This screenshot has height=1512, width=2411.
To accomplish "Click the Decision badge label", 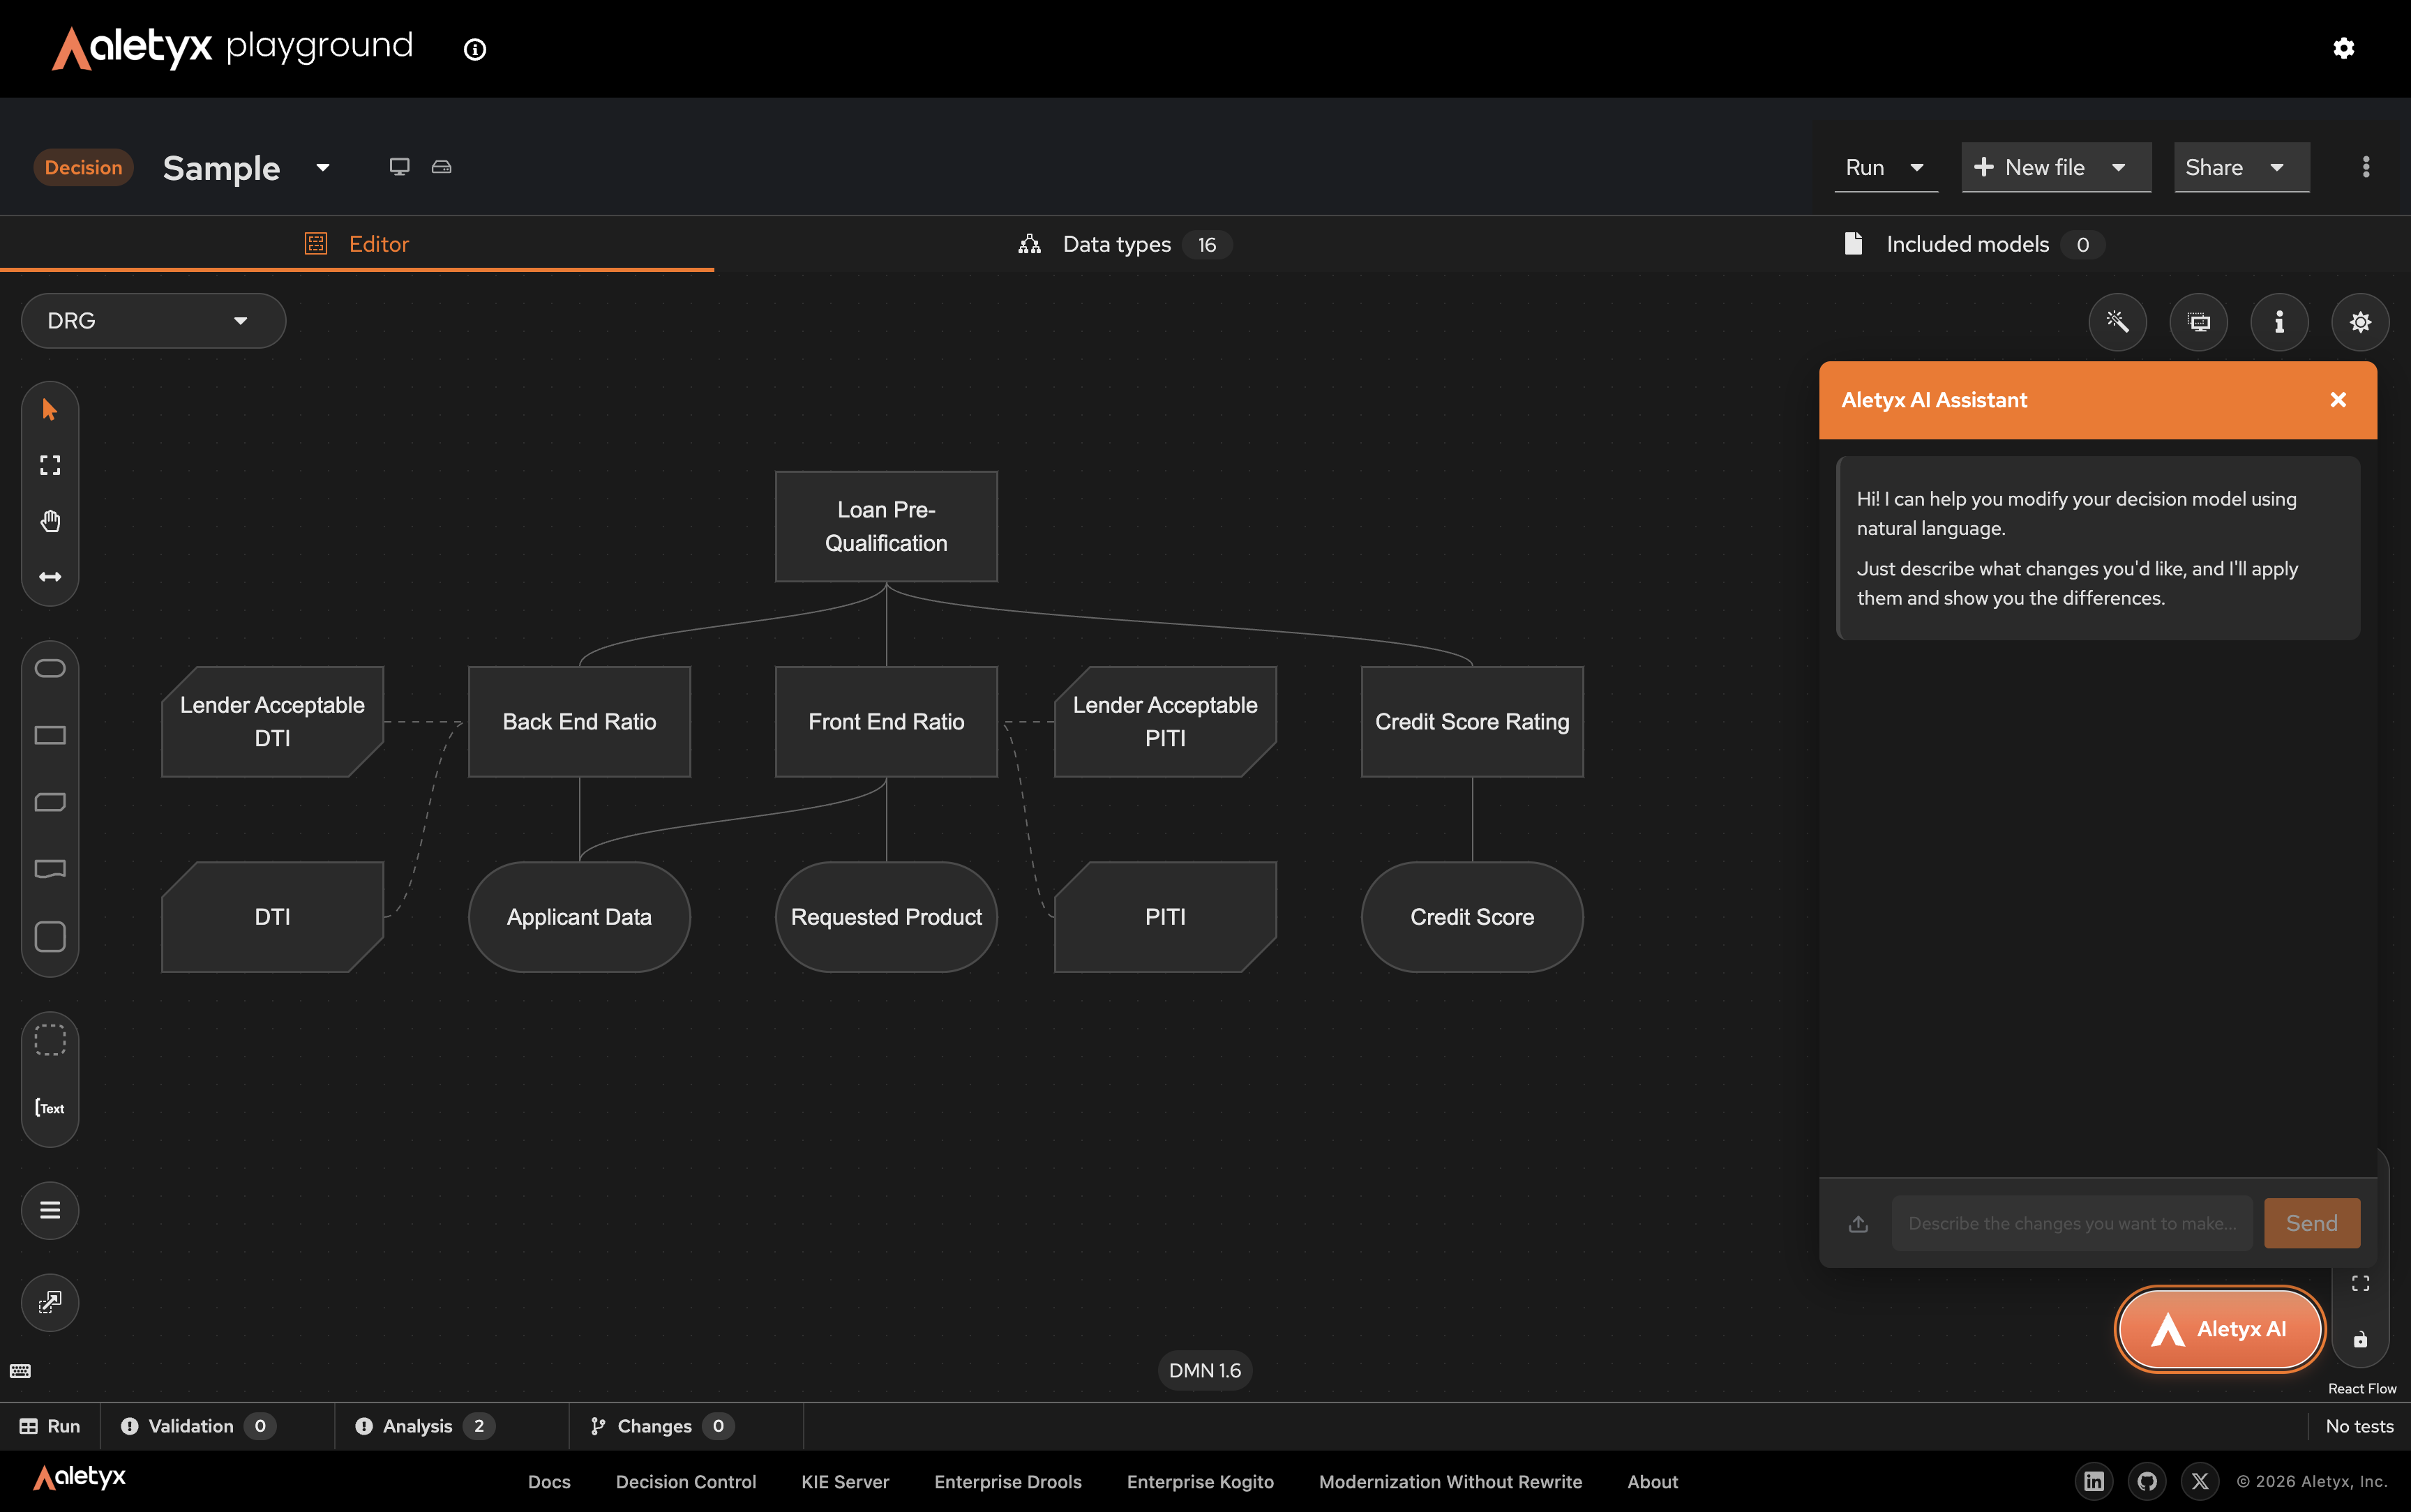I will 83,167.
